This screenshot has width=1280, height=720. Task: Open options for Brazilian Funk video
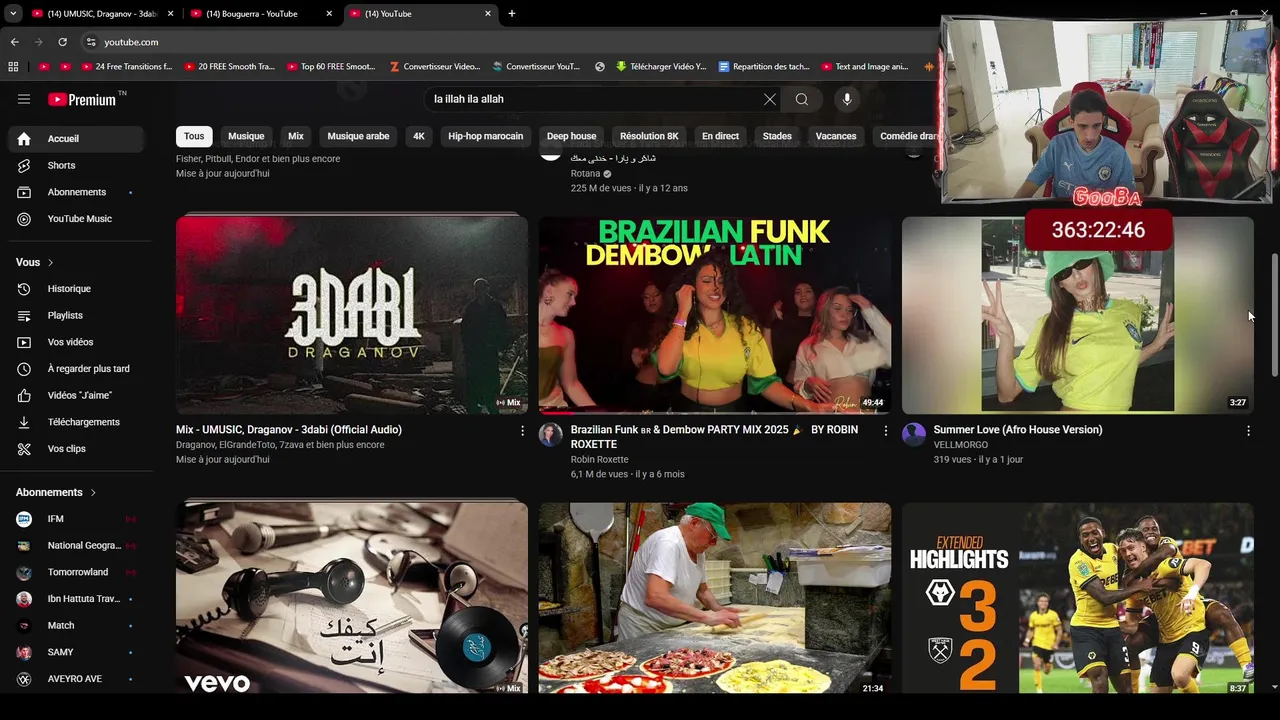pos(885,431)
